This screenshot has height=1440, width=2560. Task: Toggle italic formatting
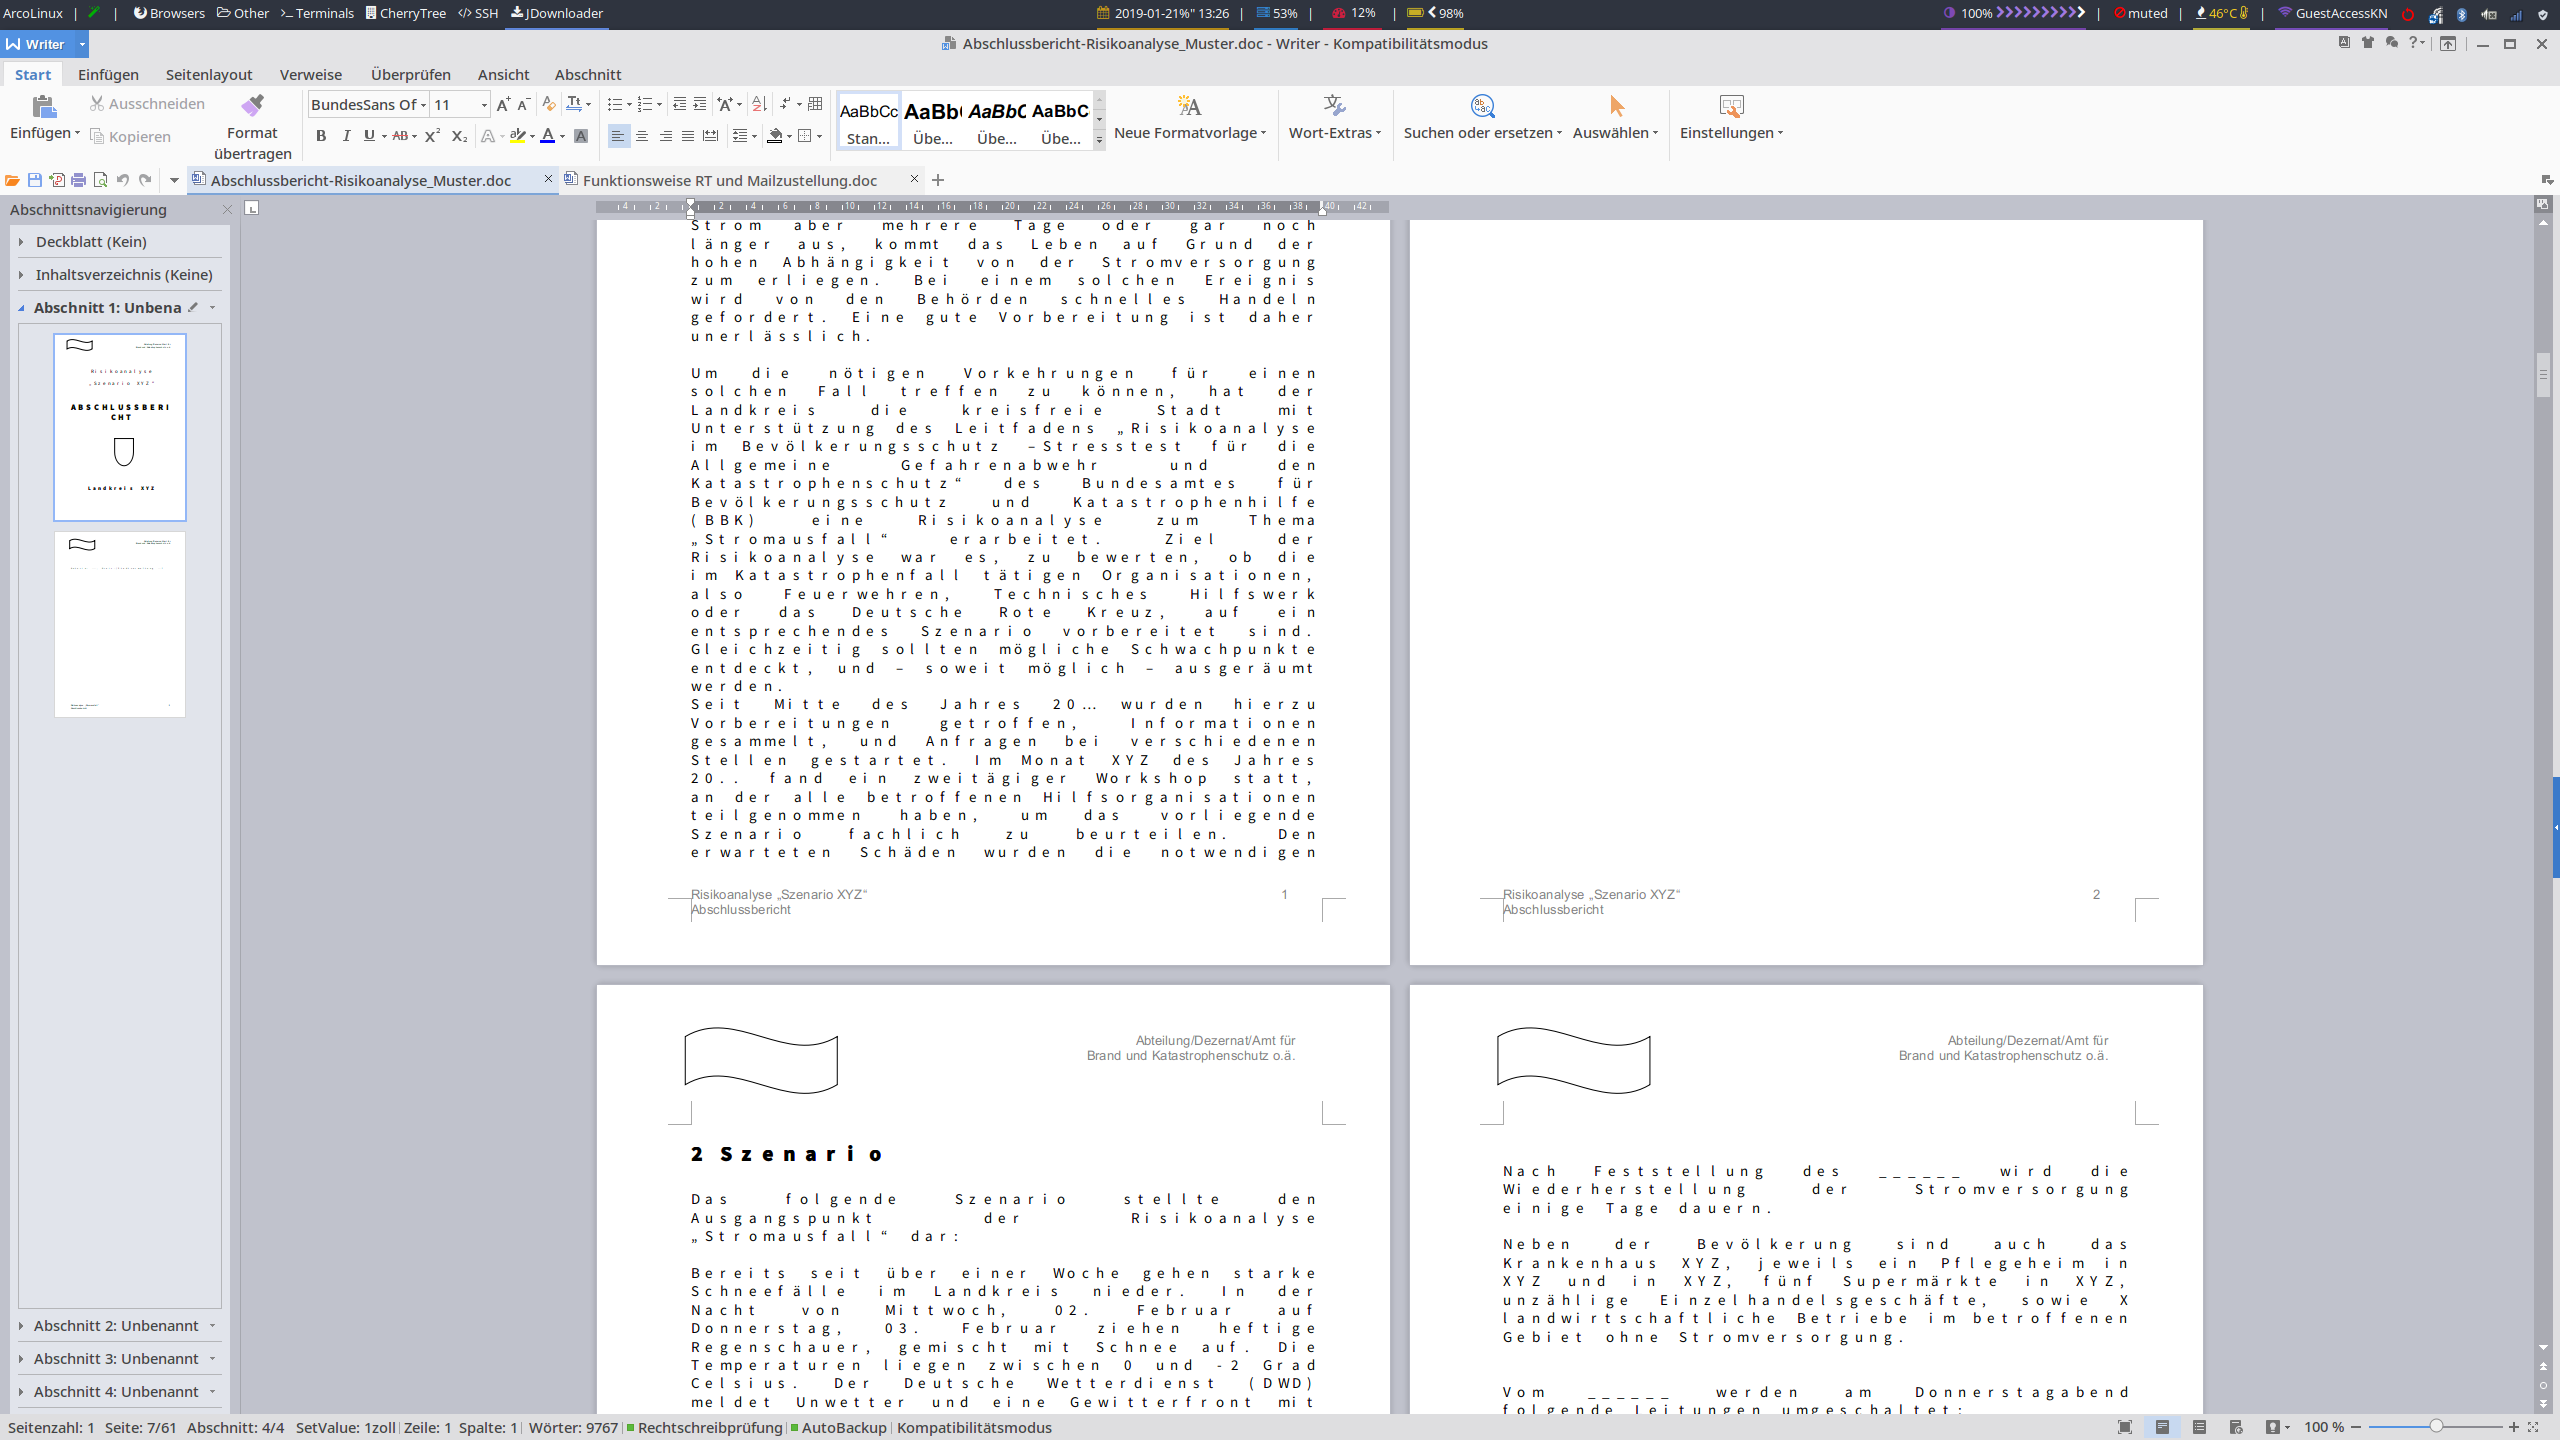(346, 136)
